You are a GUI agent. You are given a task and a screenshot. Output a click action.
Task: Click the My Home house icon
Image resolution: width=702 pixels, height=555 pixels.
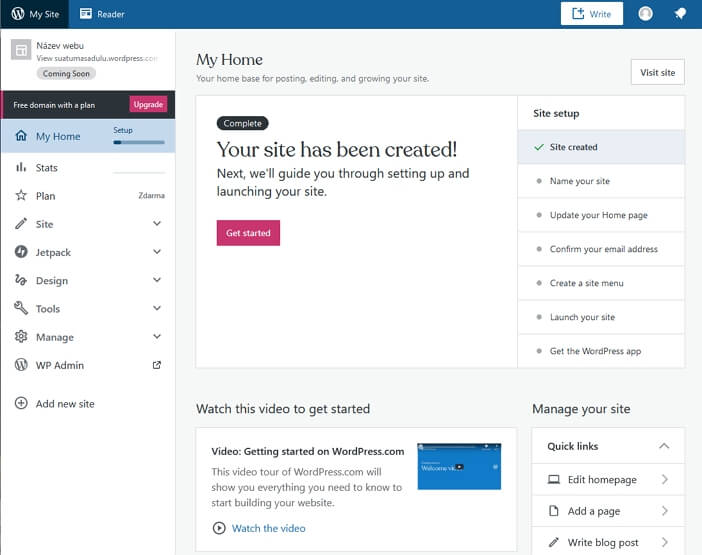21,136
